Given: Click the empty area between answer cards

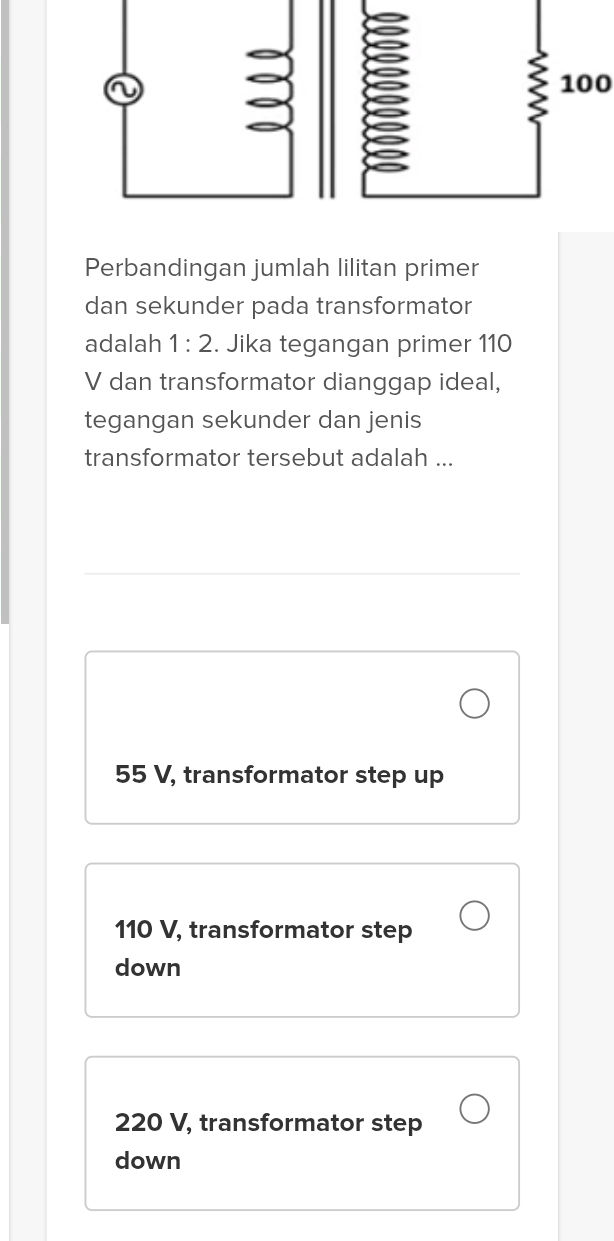Looking at the screenshot, I should [x=302, y=843].
